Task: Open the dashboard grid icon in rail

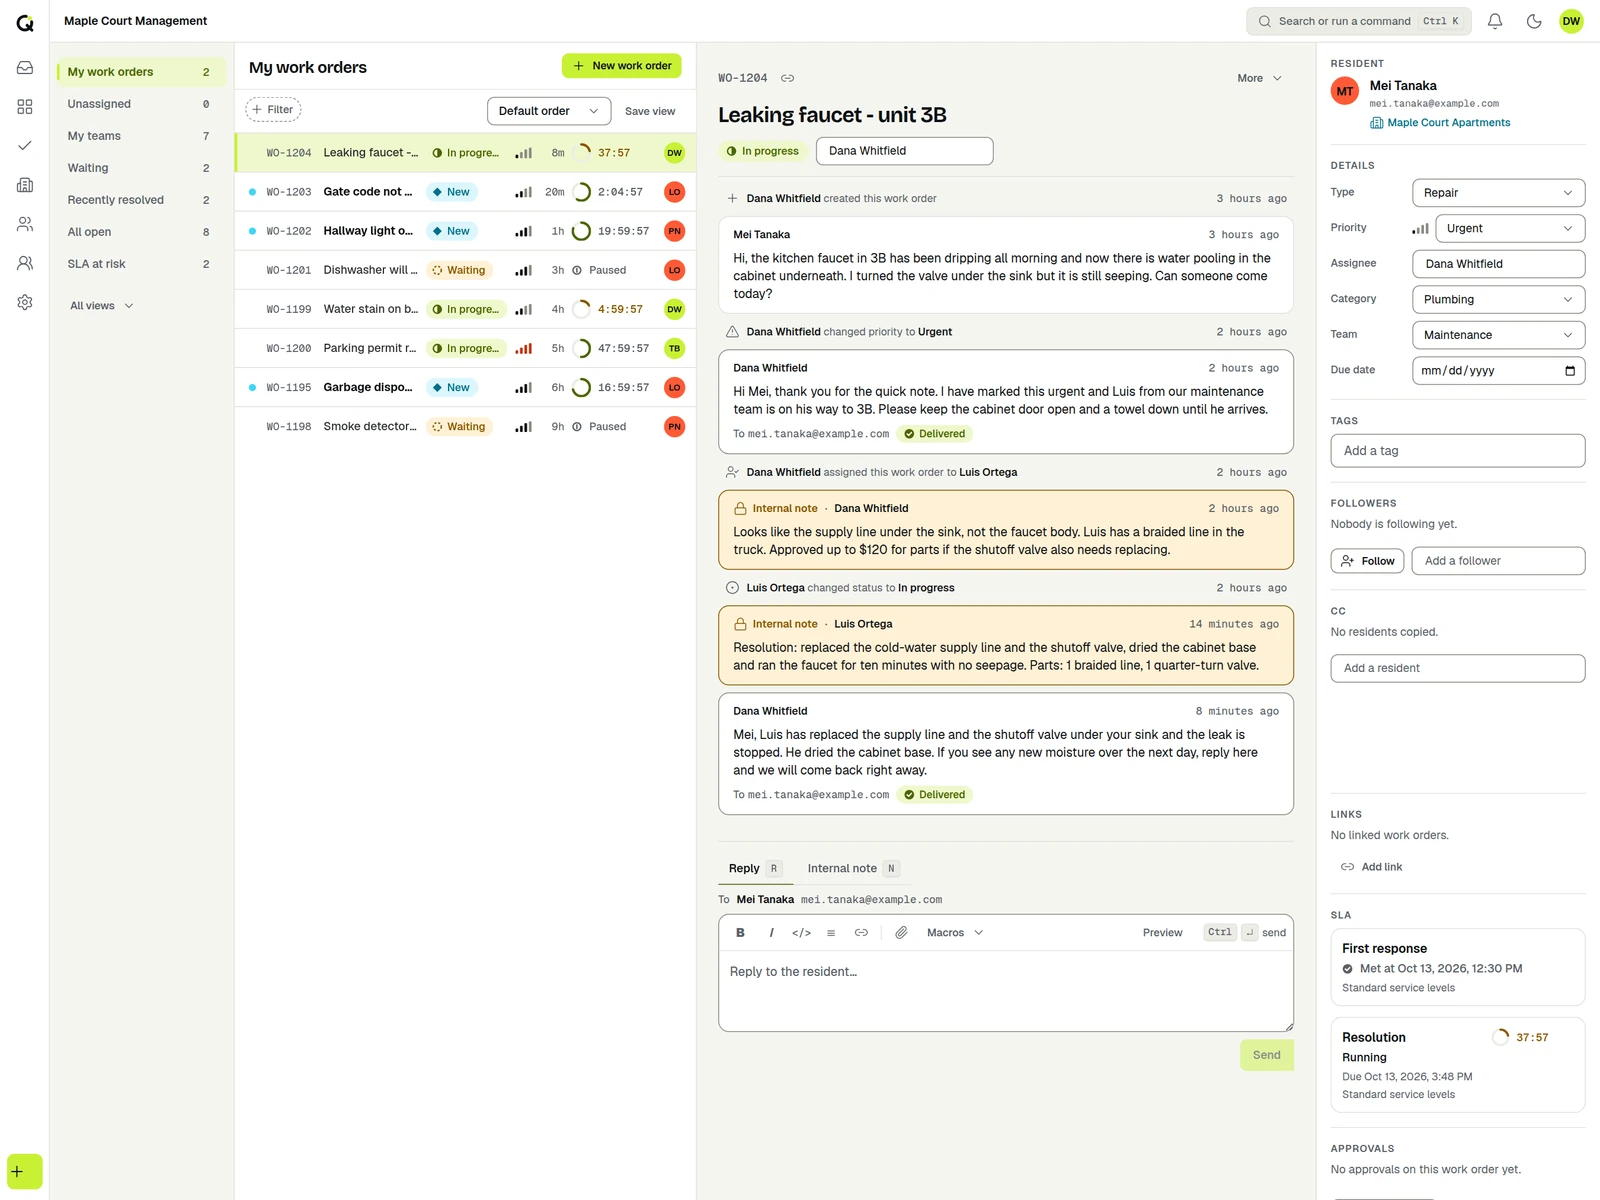Action: (x=25, y=107)
